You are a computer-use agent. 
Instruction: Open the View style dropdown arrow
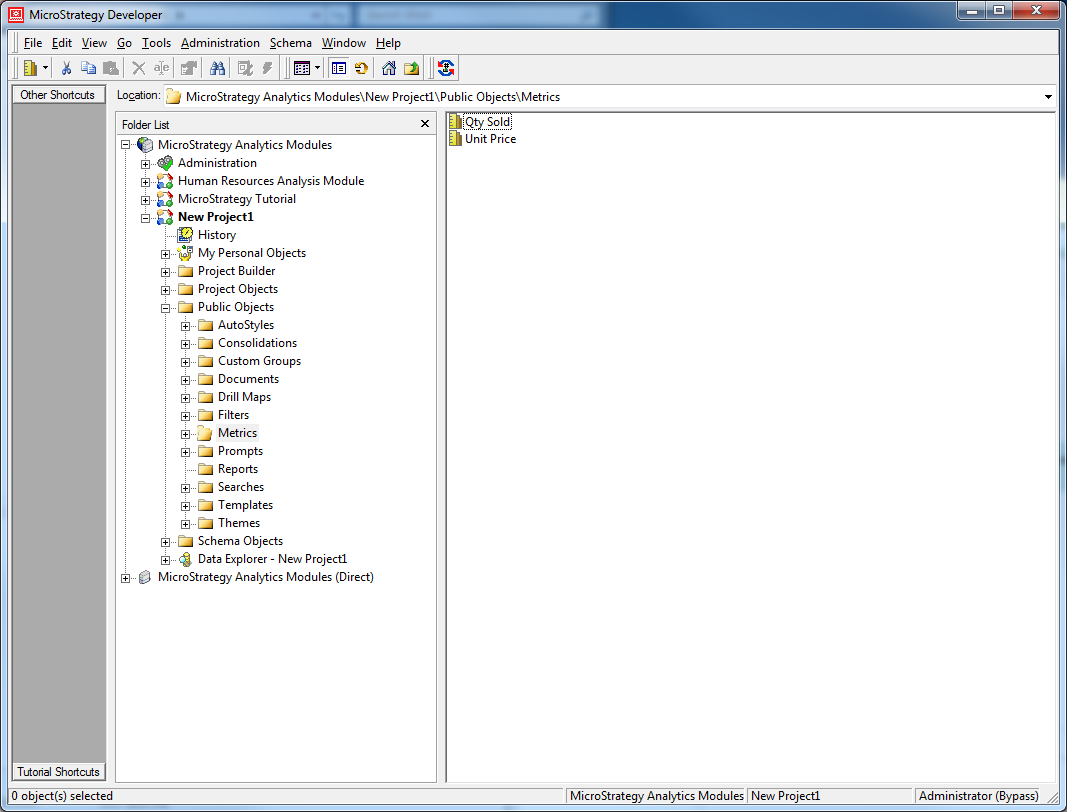317,68
